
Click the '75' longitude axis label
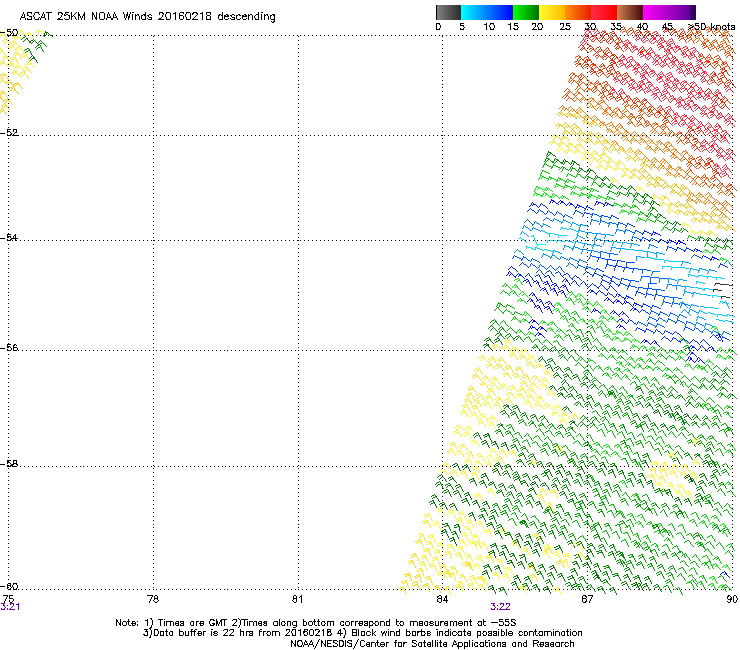click(x=8, y=599)
